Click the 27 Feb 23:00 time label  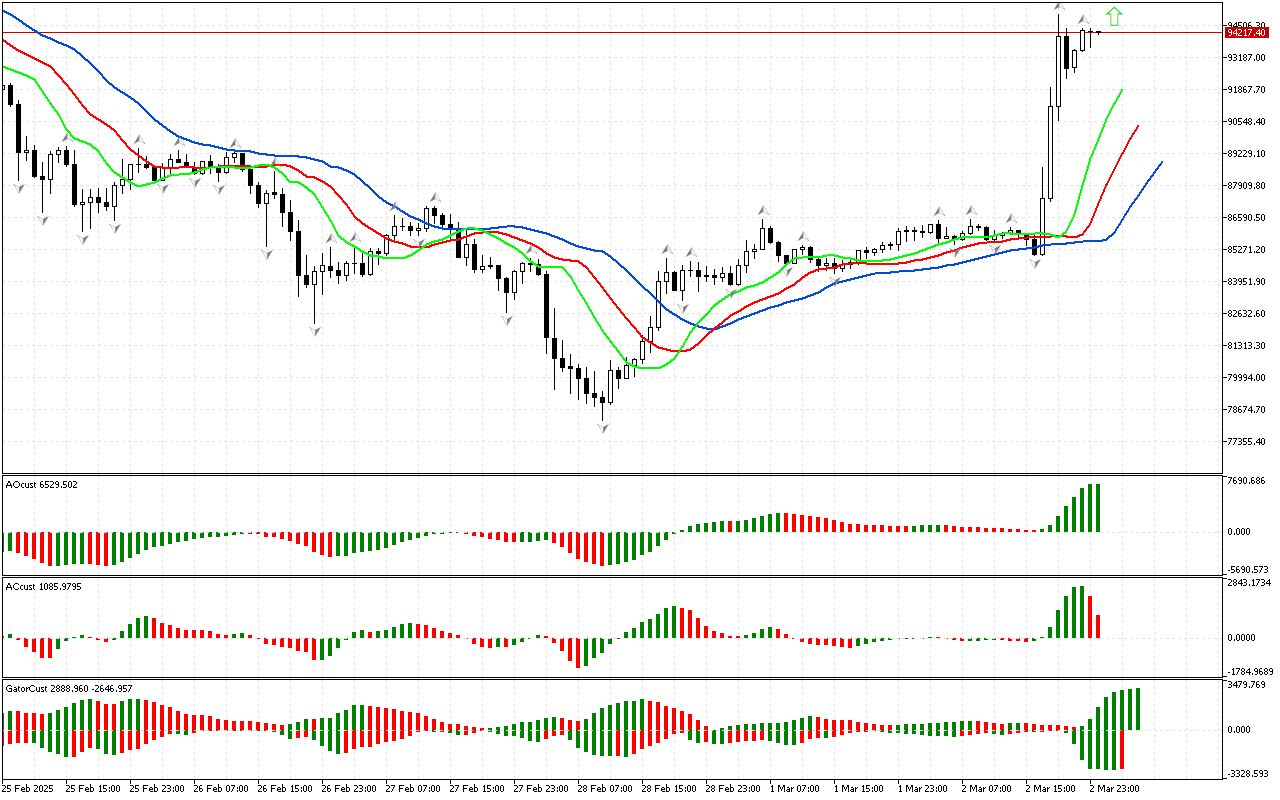pos(541,789)
